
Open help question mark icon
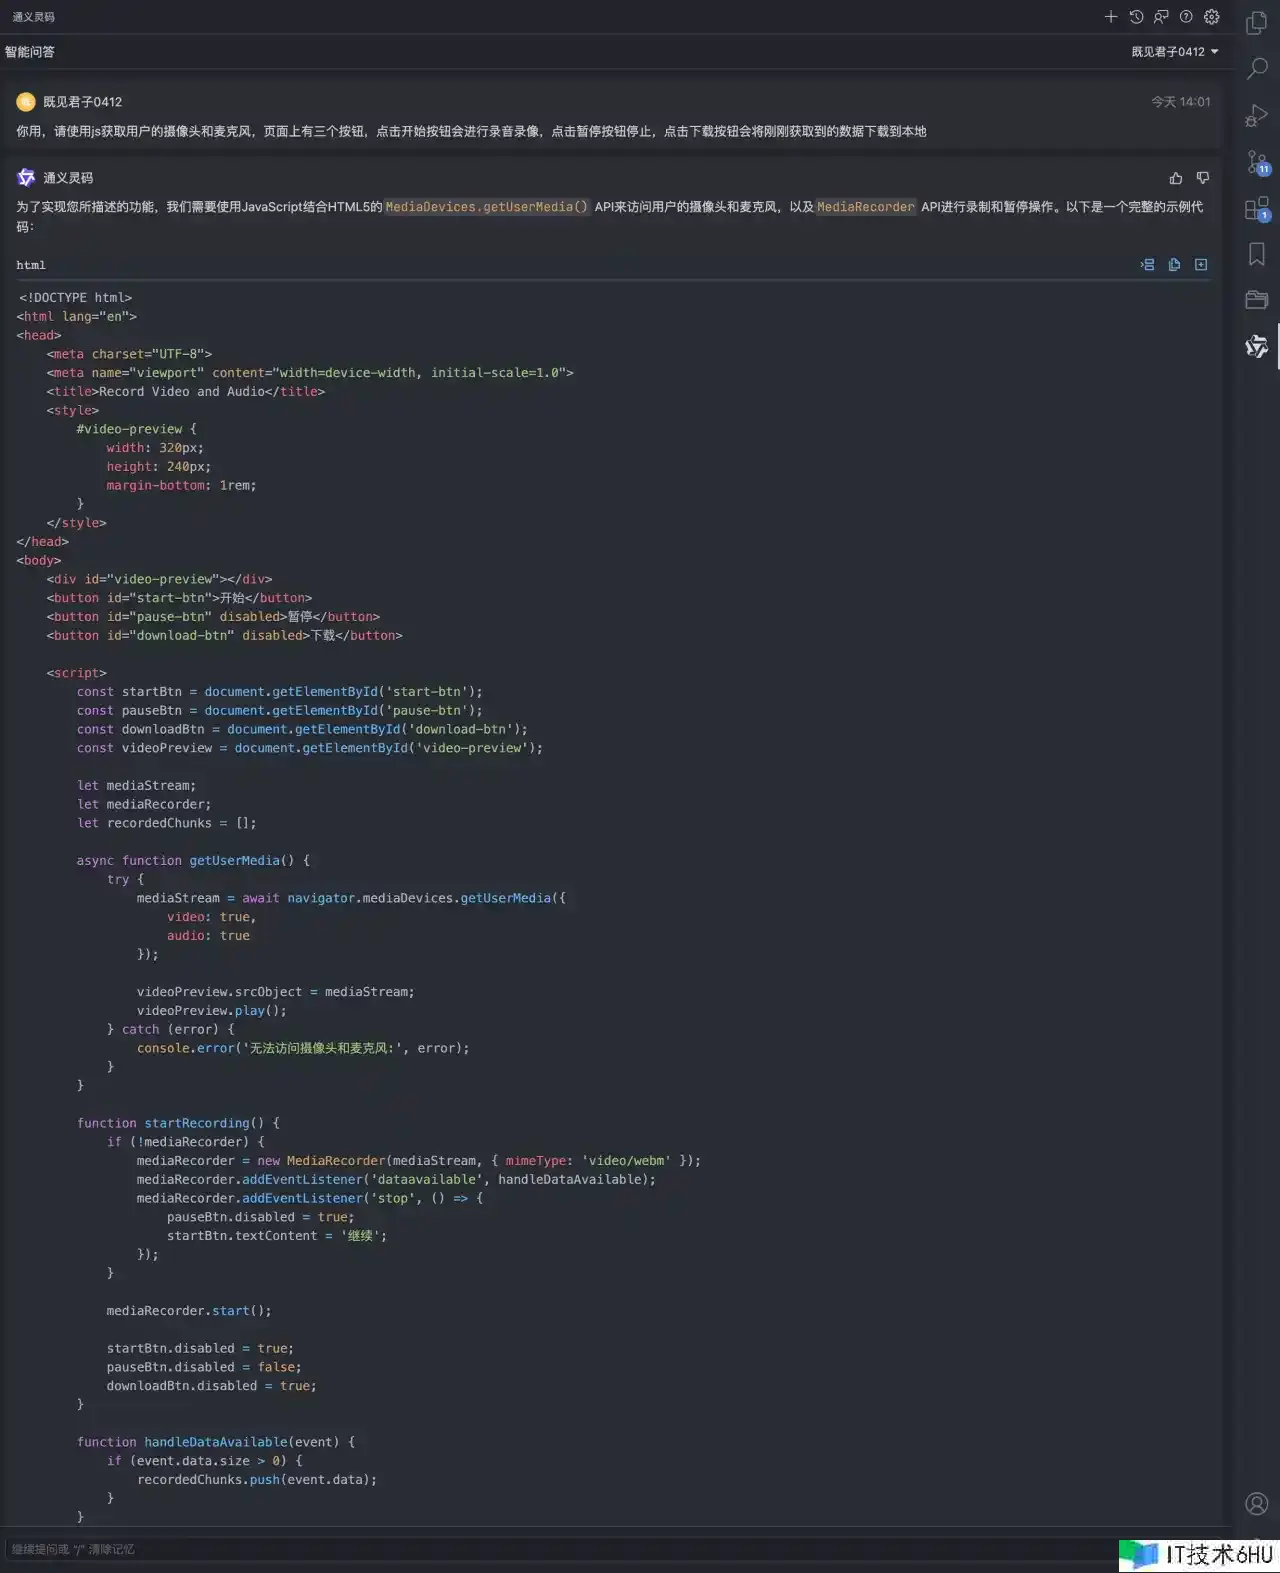[x=1186, y=17]
